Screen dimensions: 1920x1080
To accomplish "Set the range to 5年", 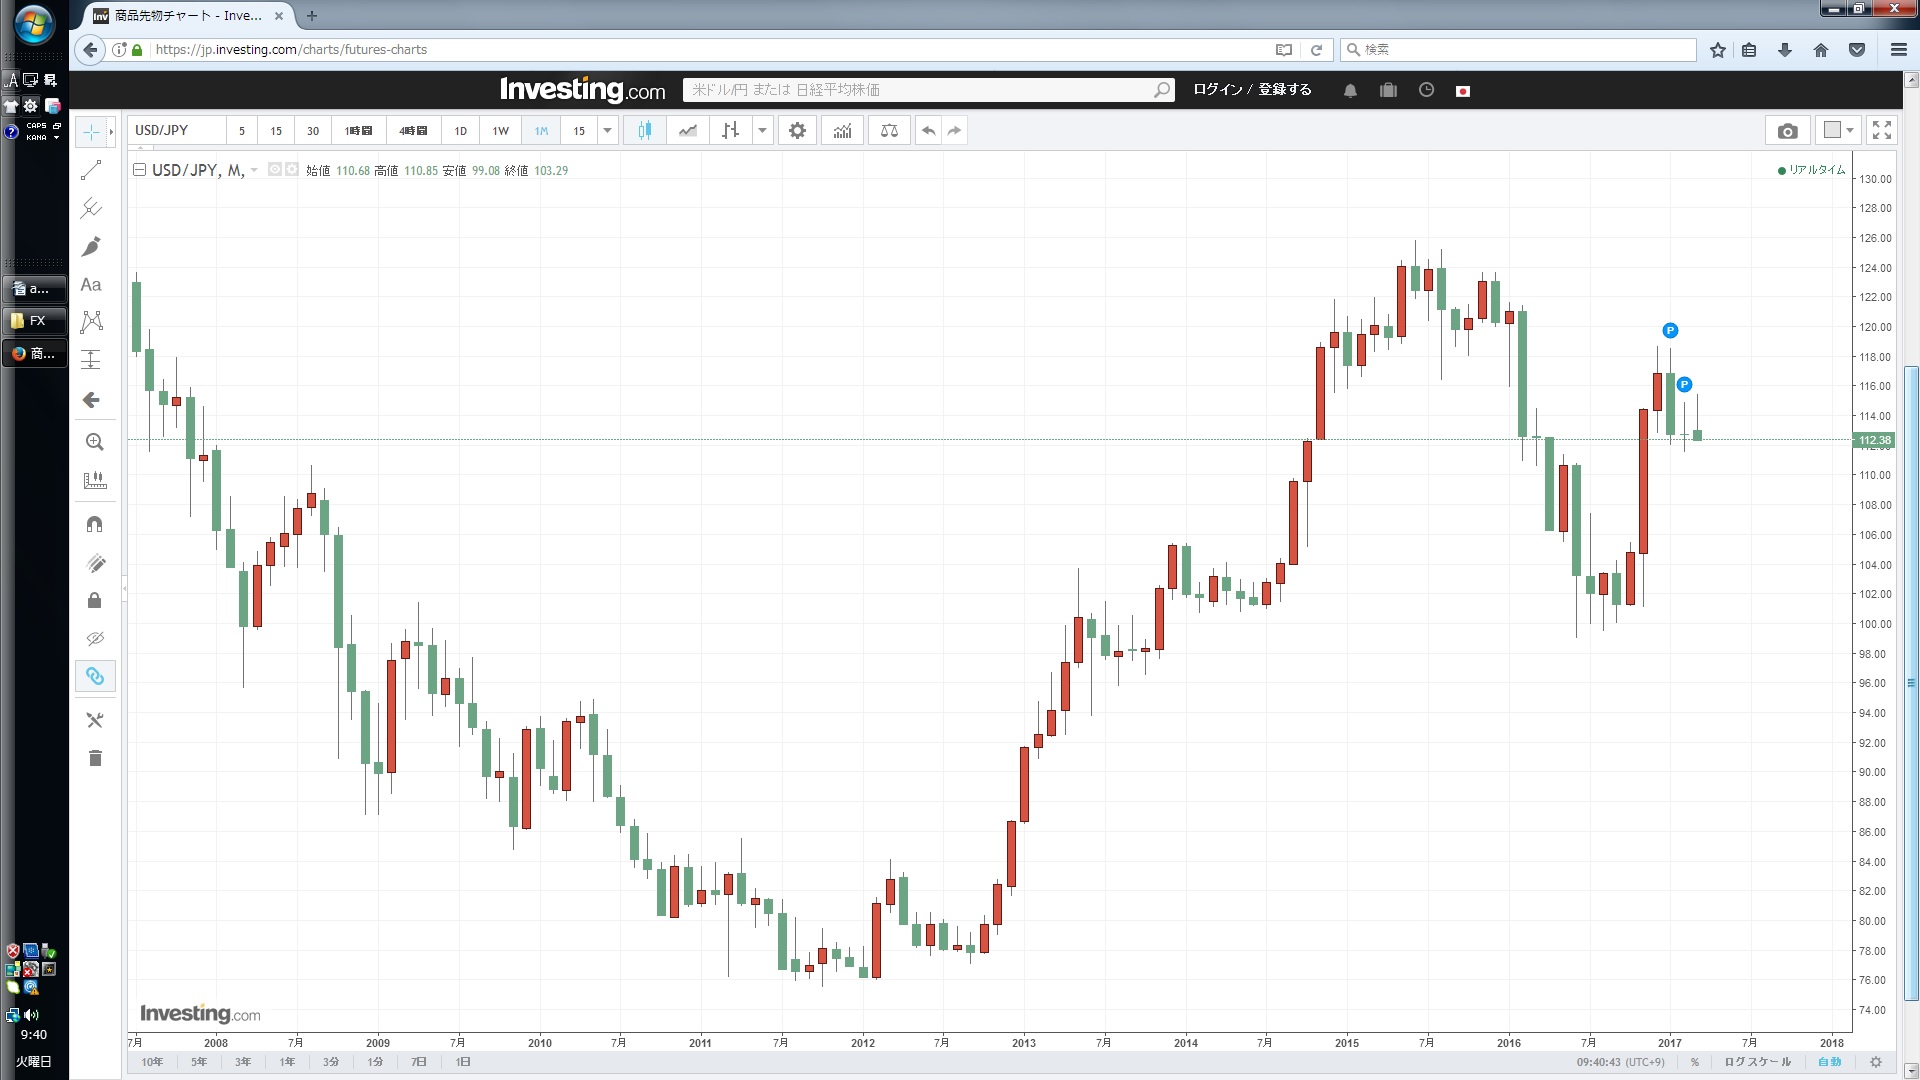I will click(x=199, y=1062).
